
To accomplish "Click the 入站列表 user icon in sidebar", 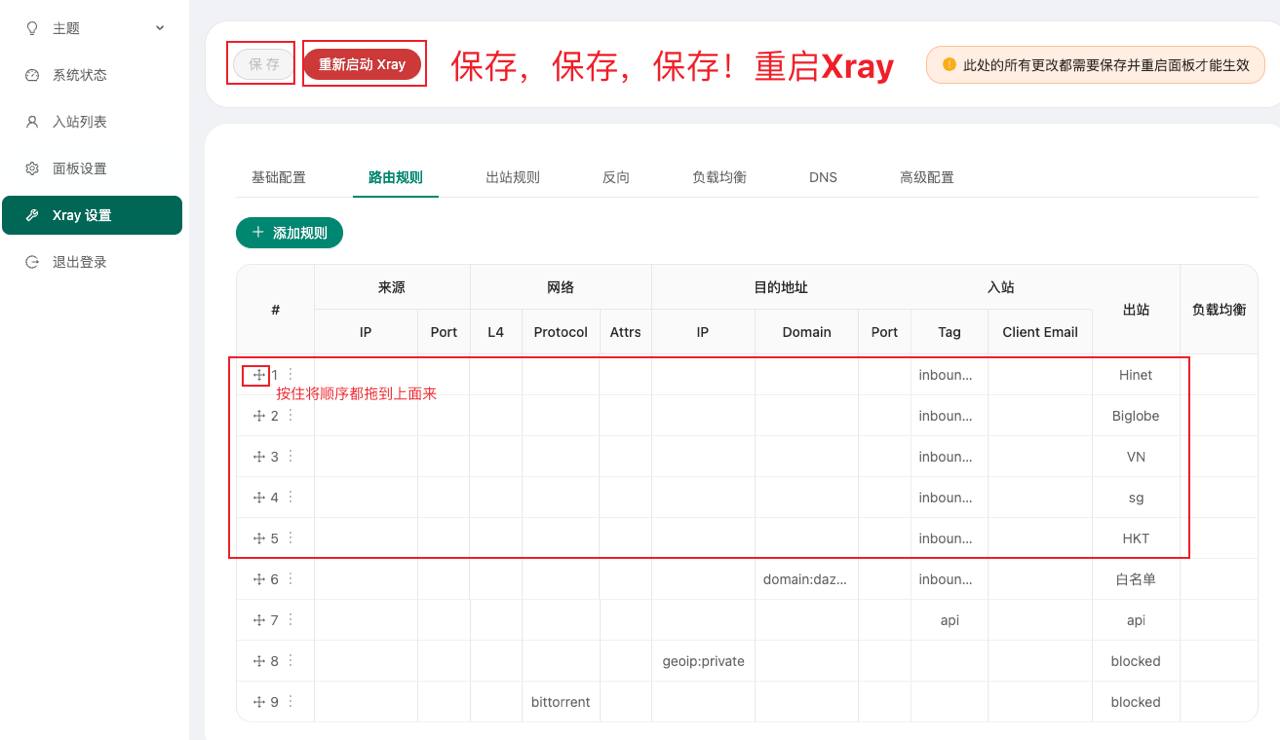I will pyautogui.click(x=32, y=122).
